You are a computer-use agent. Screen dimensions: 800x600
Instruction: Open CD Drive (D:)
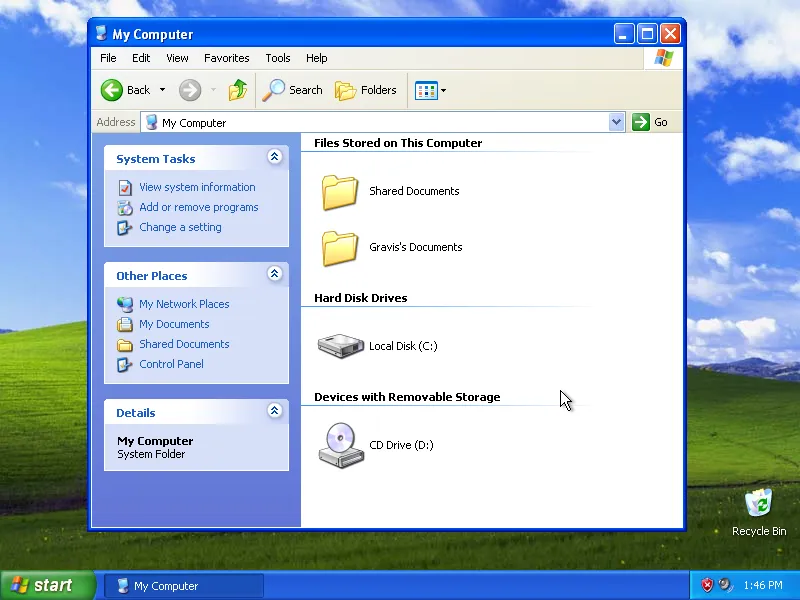tap(401, 445)
